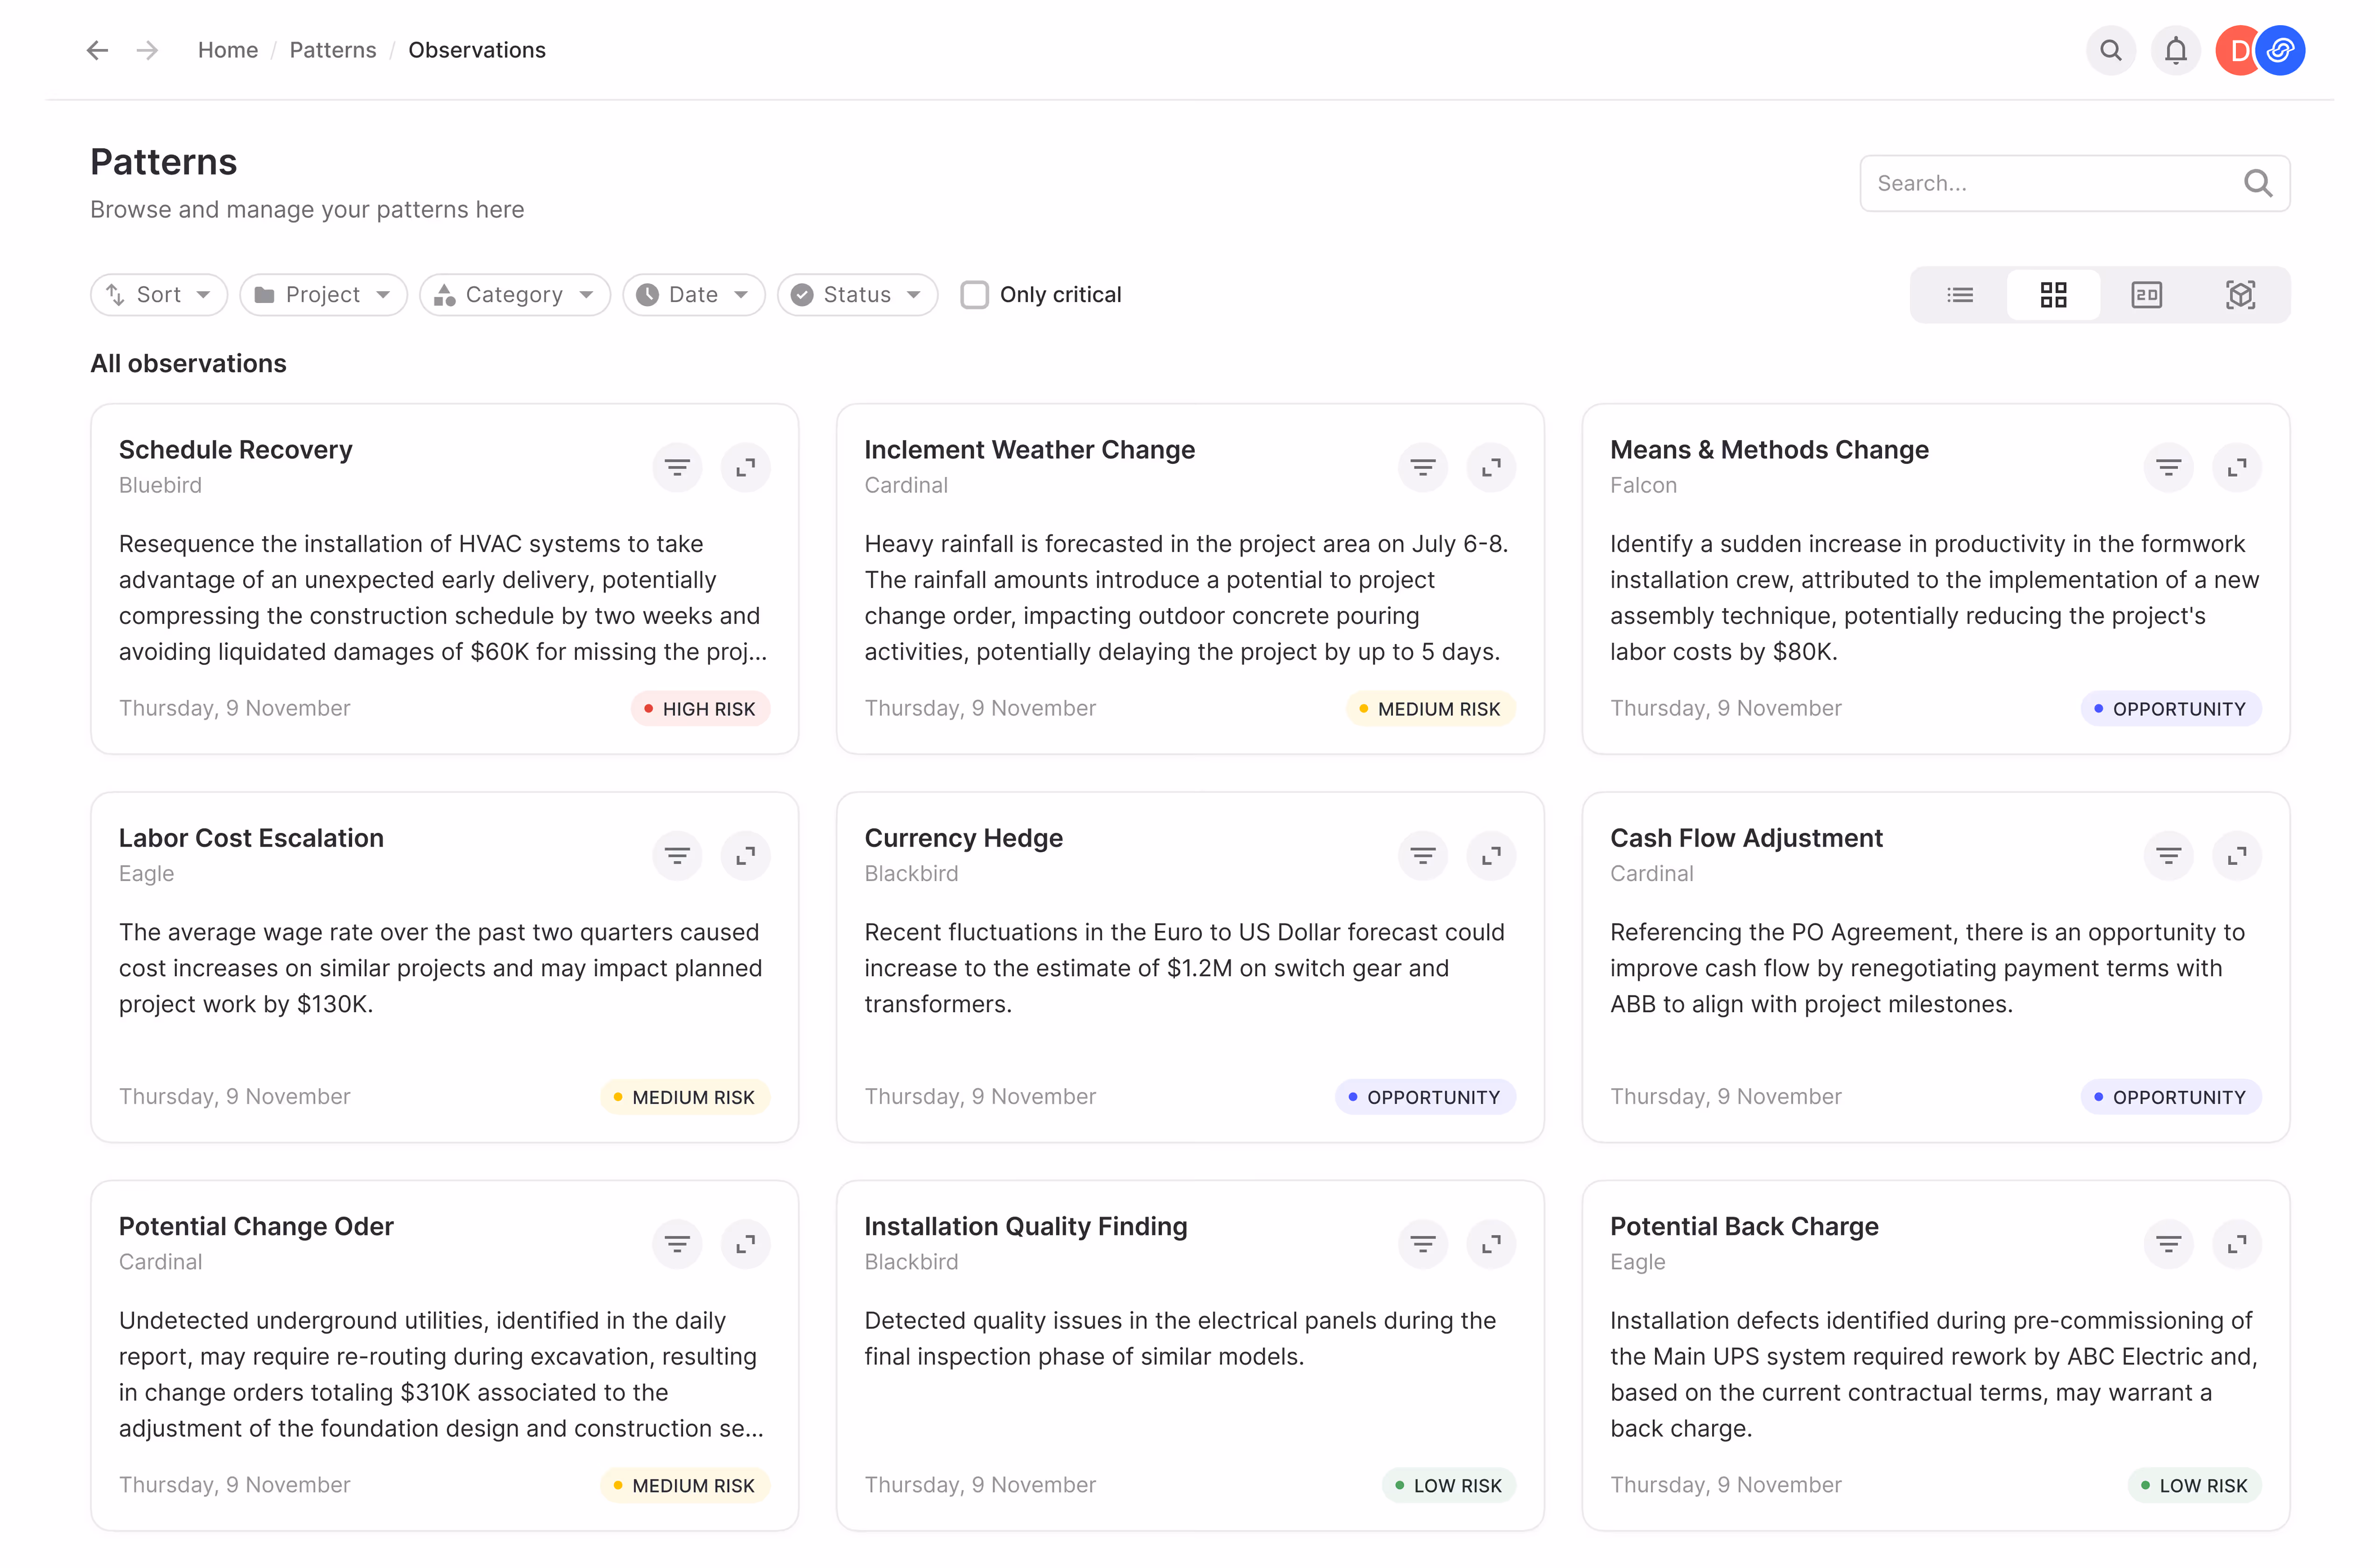The width and height of the screenshot is (2375, 1568).
Task: Open the Category filter dropdown
Action: pos(514,295)
